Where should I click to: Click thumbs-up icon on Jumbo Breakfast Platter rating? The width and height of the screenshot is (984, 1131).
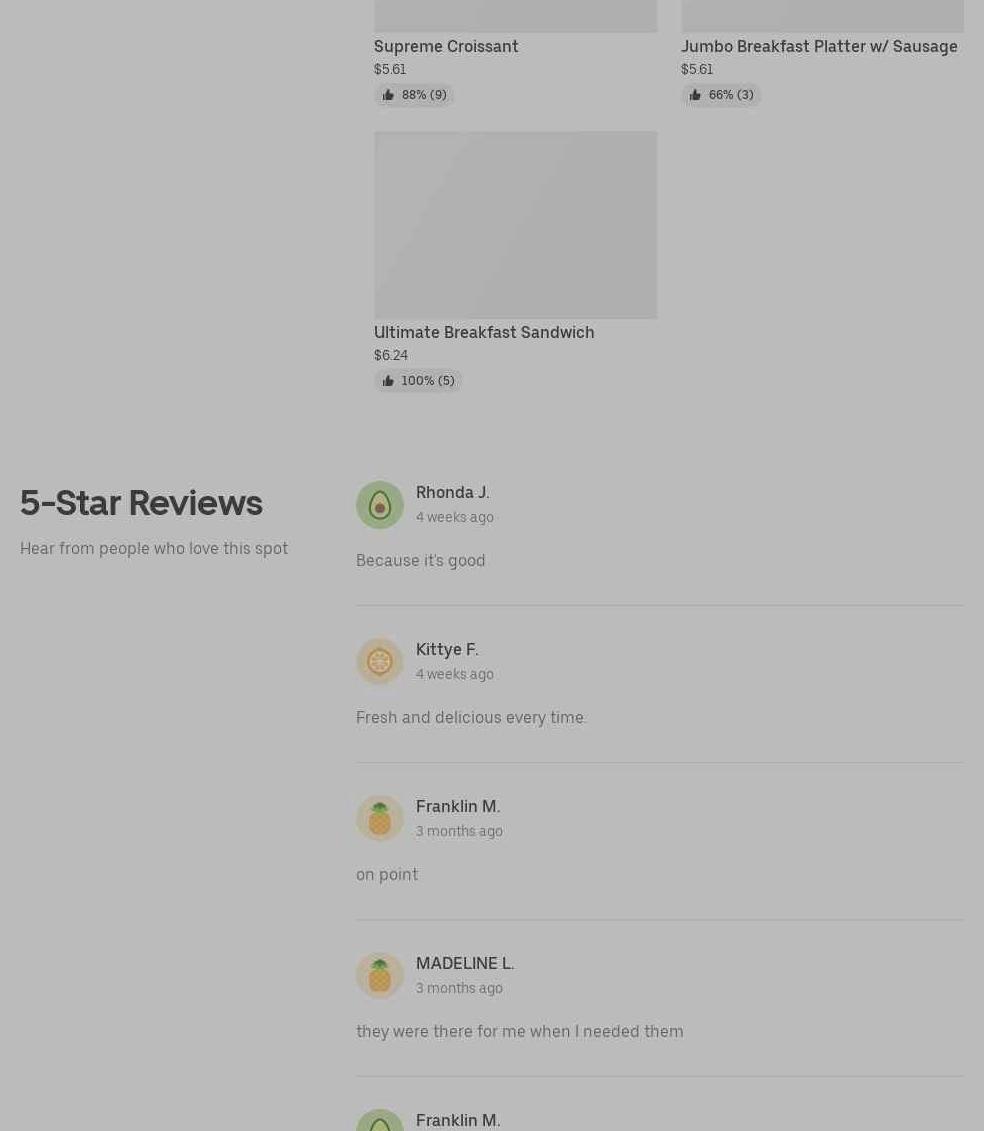click(x=695, y=95)
